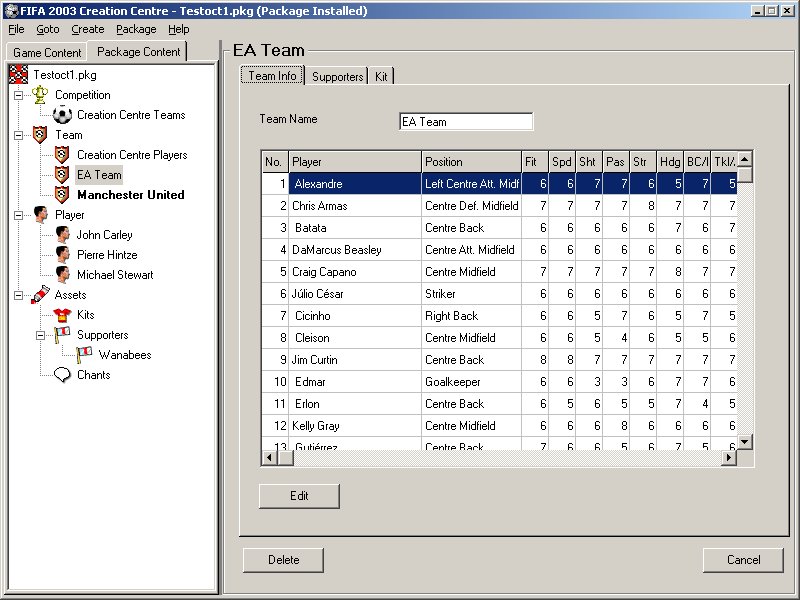Click the Delete button

coord(284,560)
